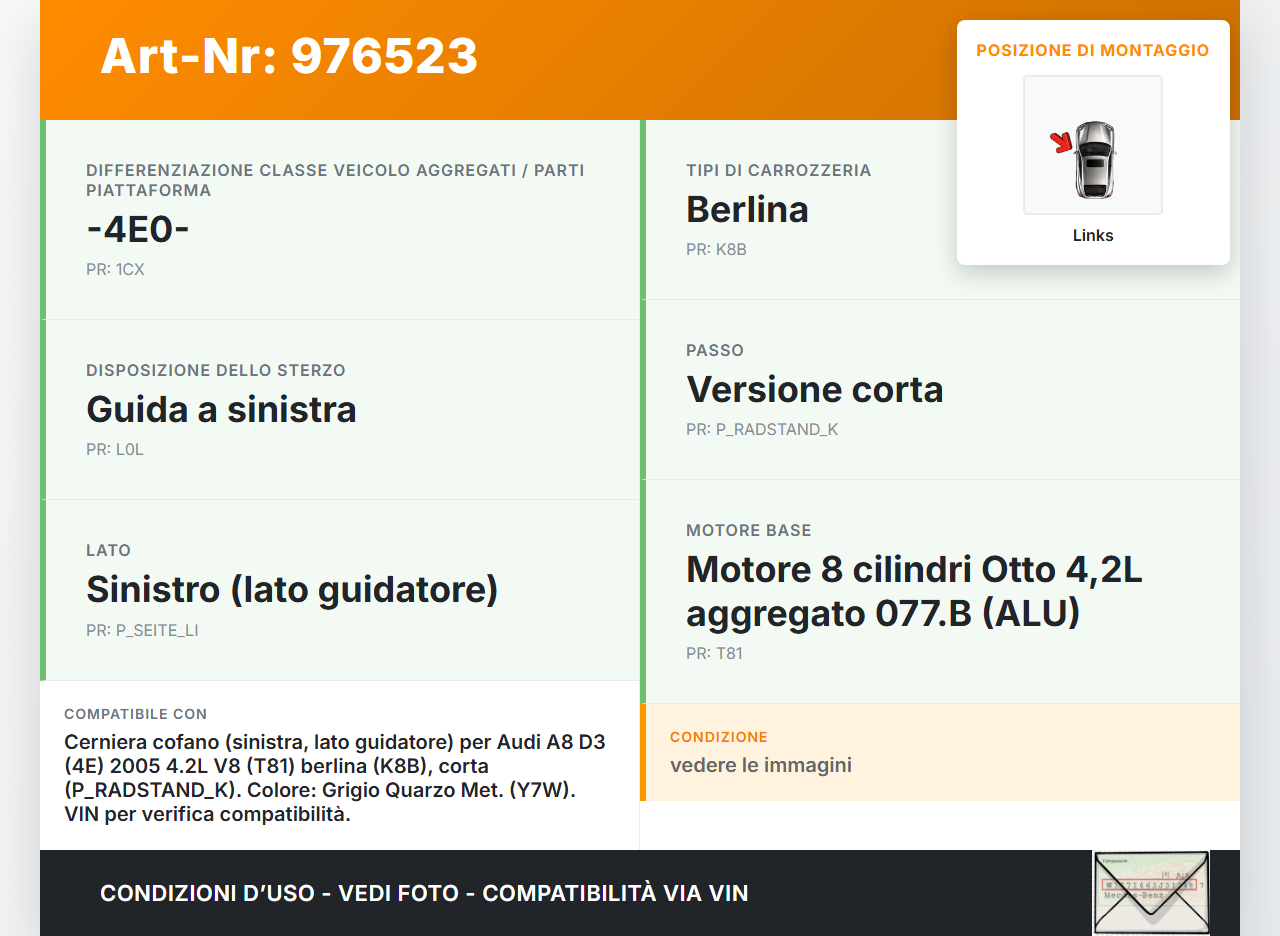Click the LATO label

click(108, 550)
